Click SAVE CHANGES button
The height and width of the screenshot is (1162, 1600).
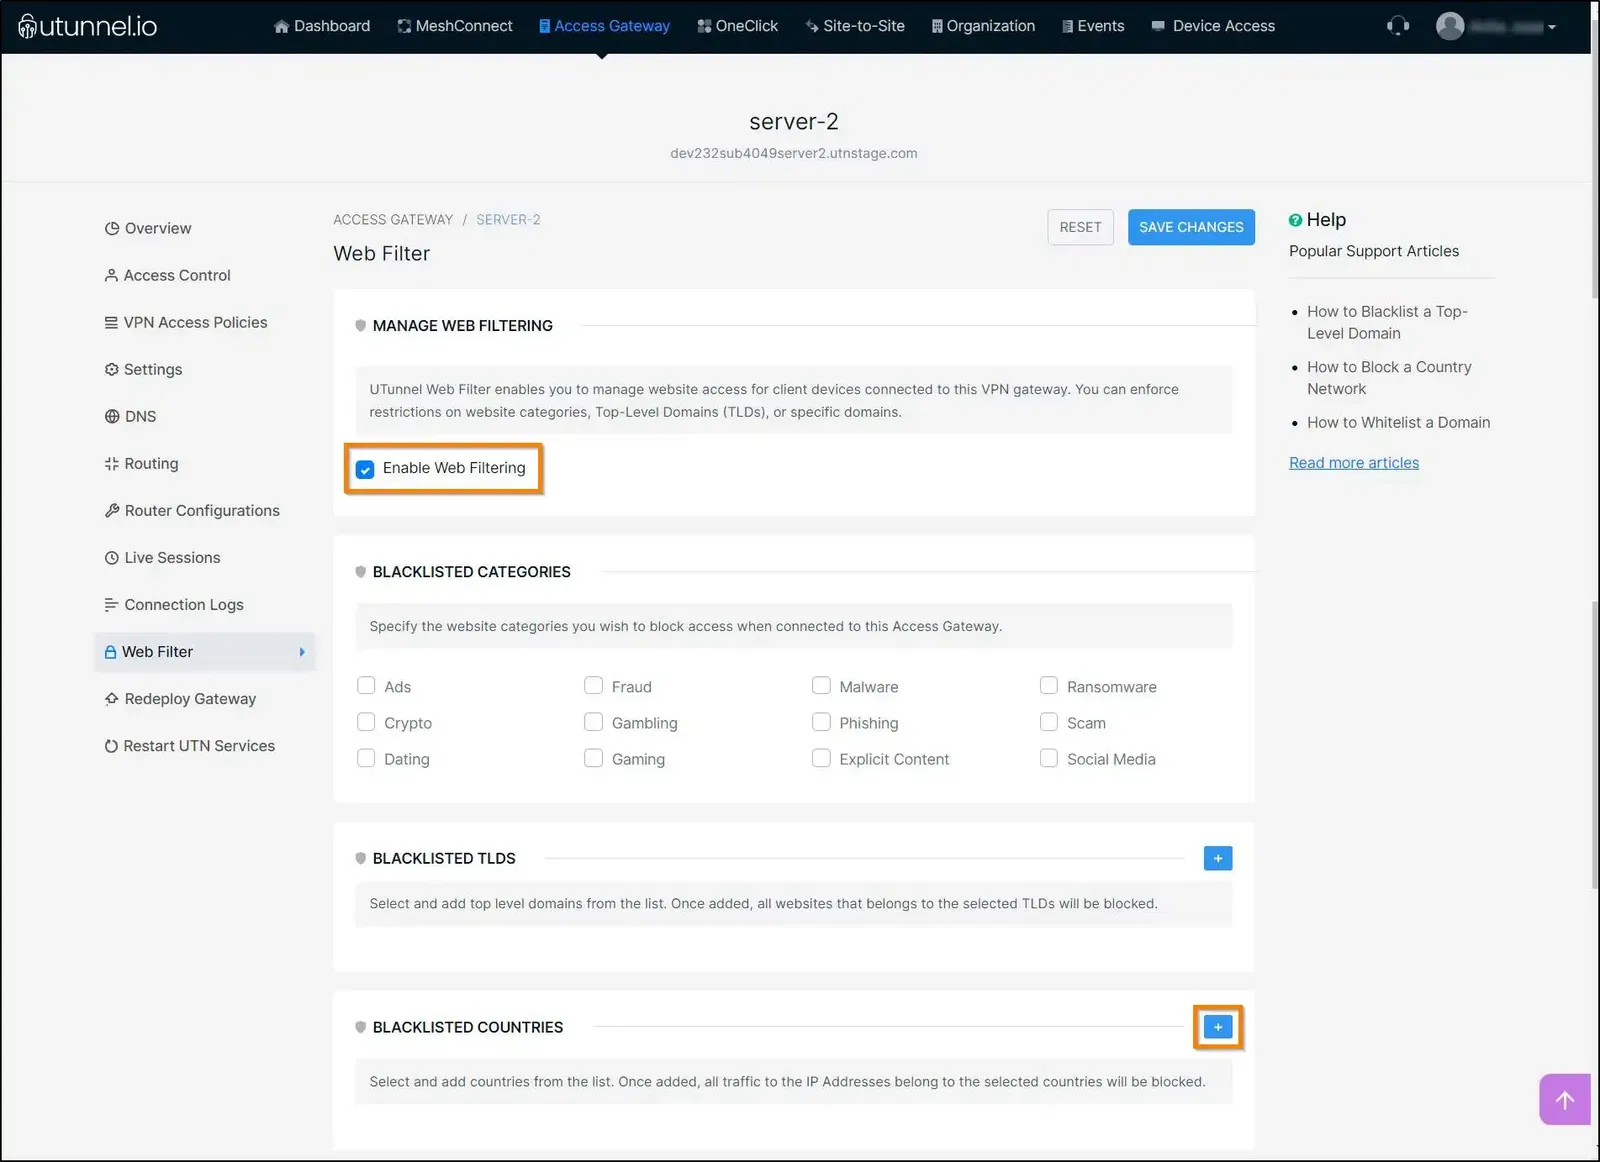pos(1191,227)
